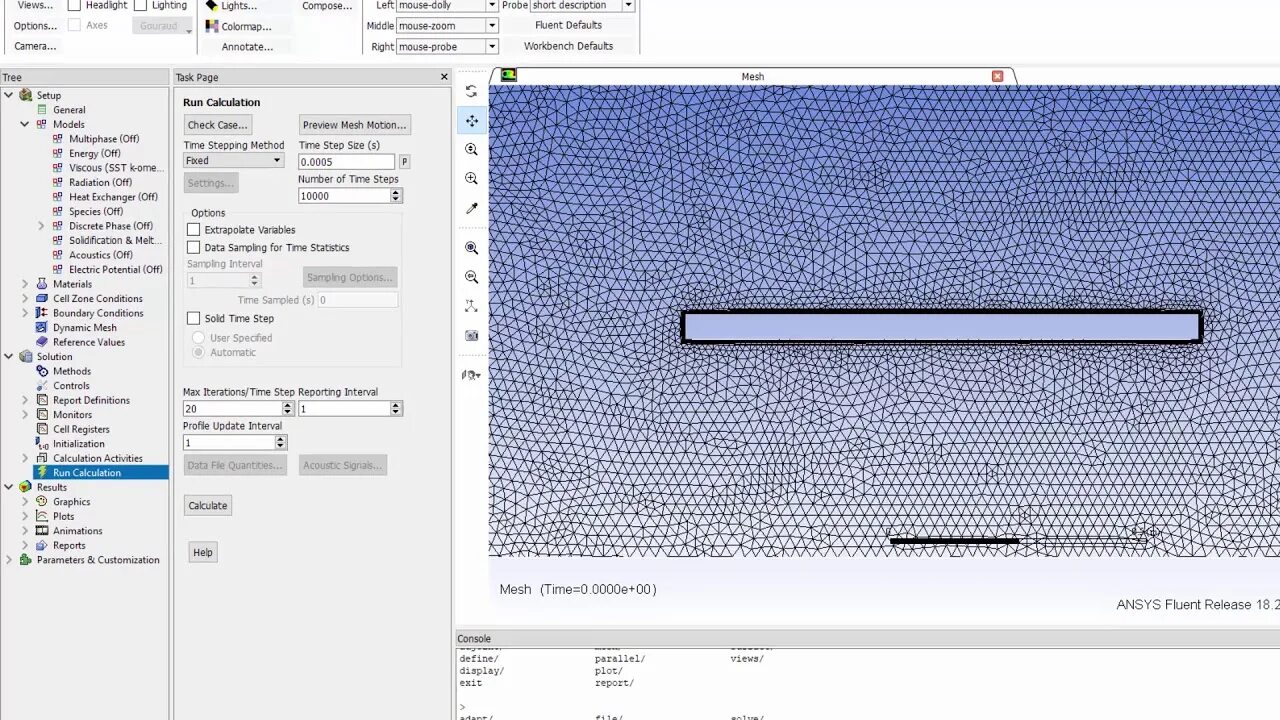Enable Data Sampling for Time Statistics
This screenshot has height=720, width=1280.
(193, 248)
